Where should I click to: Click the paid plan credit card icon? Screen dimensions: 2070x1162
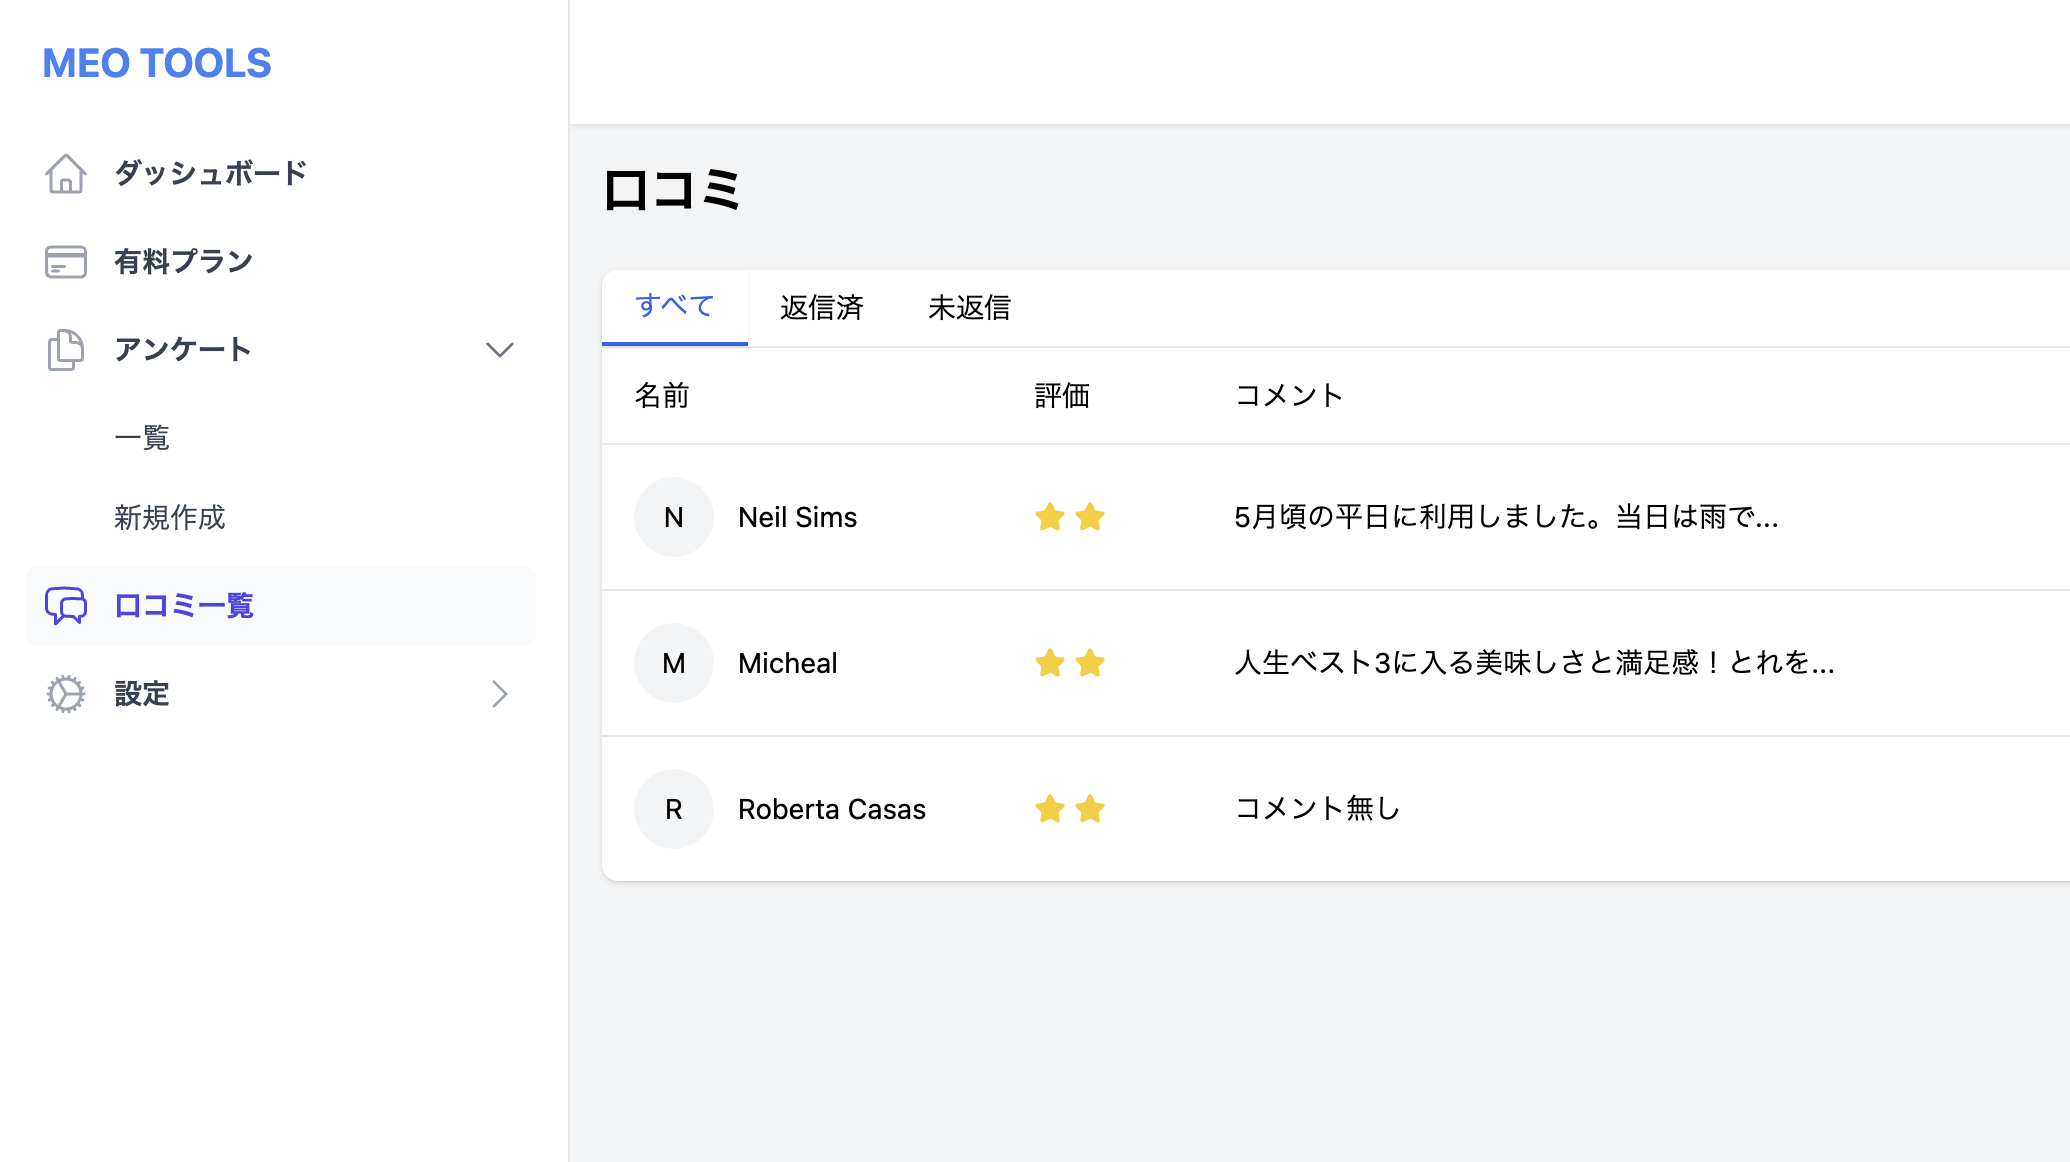(x=66, y=262)
